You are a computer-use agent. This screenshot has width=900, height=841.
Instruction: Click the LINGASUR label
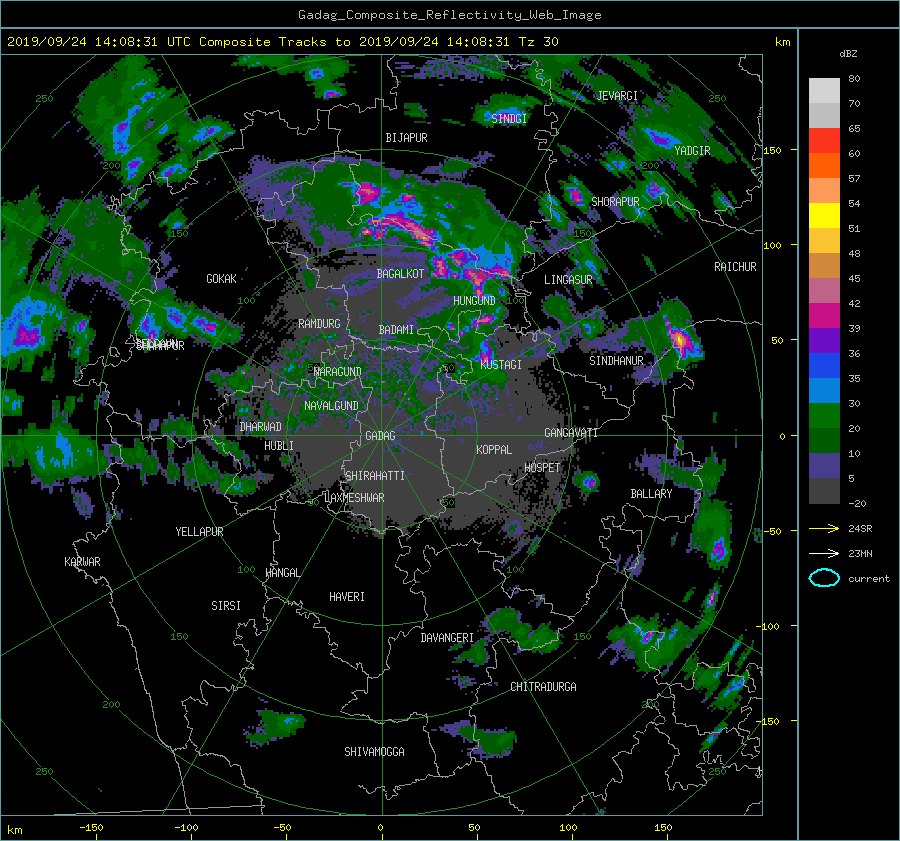pyautogui.click(x=568, y=280)
